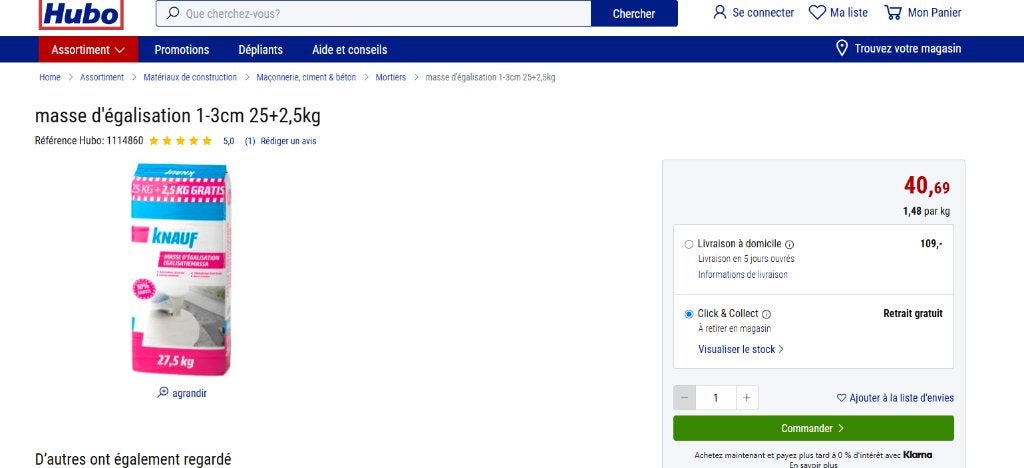The height and width of the screenshot is (468, 1024).
Task: Open the Promotions menu item
Action: [x=182, y=50]
